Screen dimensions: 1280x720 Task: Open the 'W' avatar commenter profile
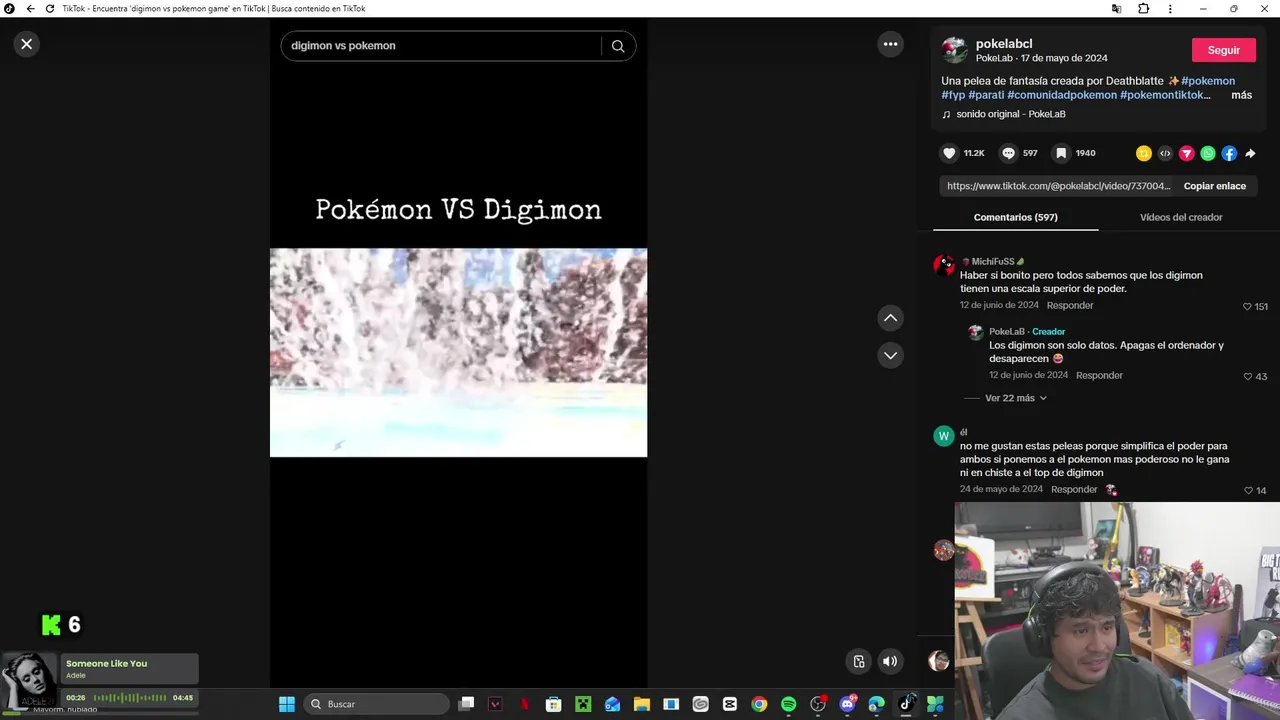pyautogui.click(x=944, y=436)
